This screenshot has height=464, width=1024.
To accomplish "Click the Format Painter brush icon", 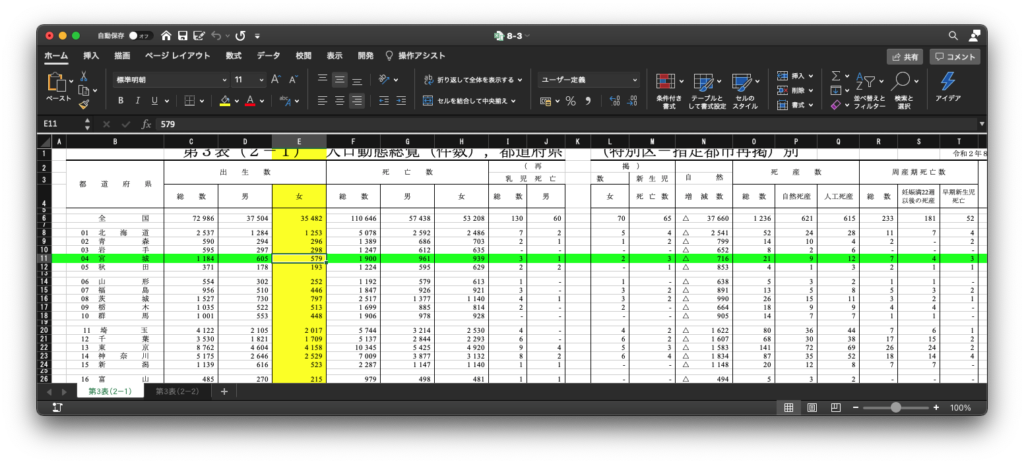I will [84, 104].
